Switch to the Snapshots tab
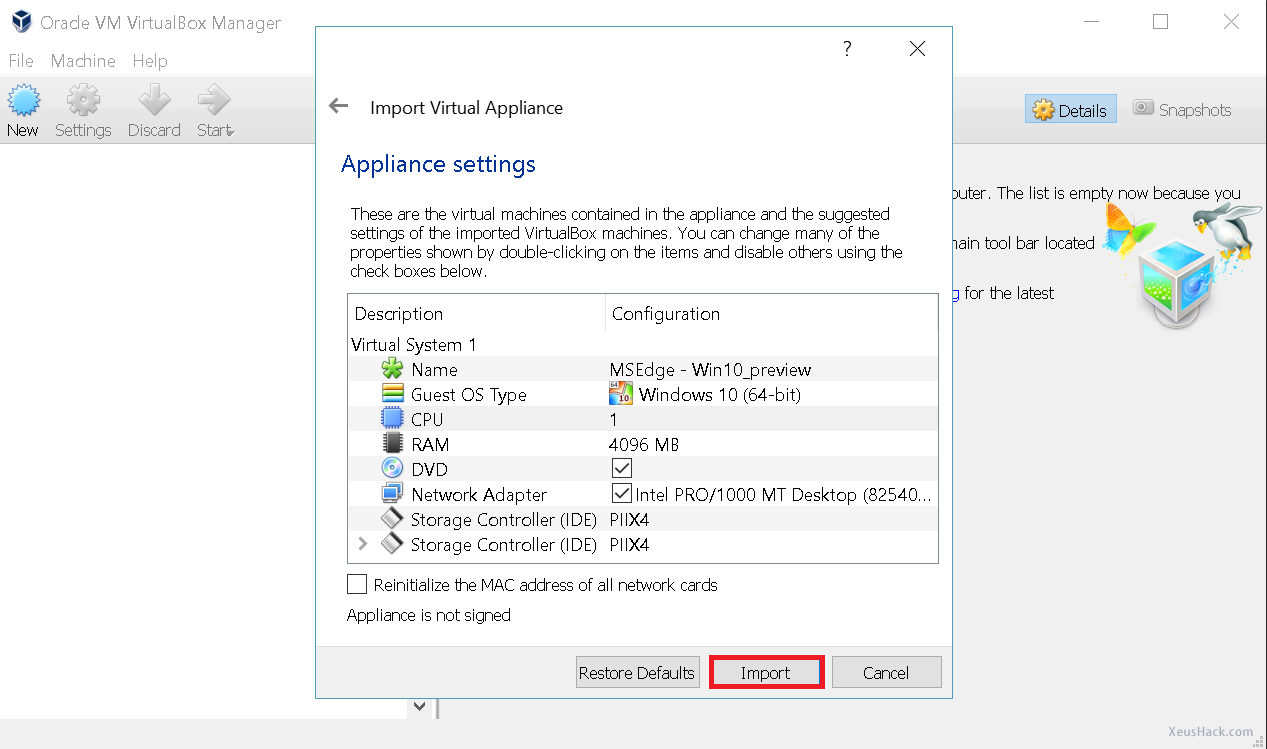Image resolution: width=1267 pixels, height=749 pixels. (x=1181, y=109)
